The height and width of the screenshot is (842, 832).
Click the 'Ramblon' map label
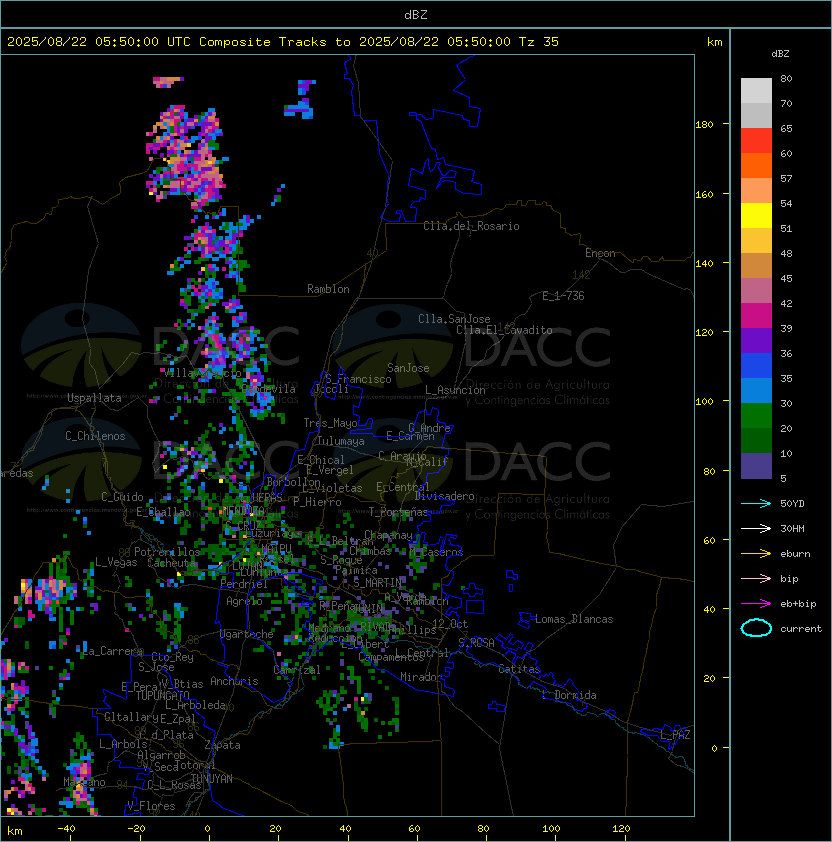(x=328, y=289)
